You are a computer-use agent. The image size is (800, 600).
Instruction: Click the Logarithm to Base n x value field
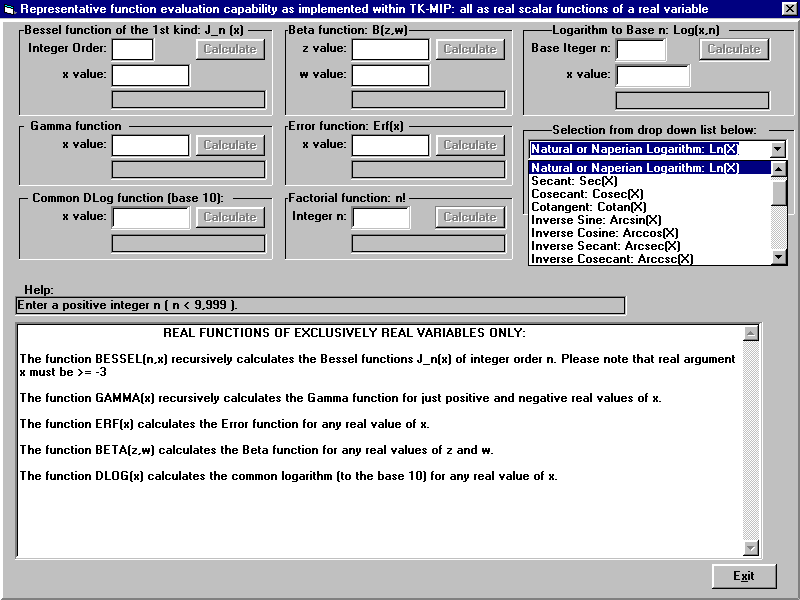click(653, 76)
